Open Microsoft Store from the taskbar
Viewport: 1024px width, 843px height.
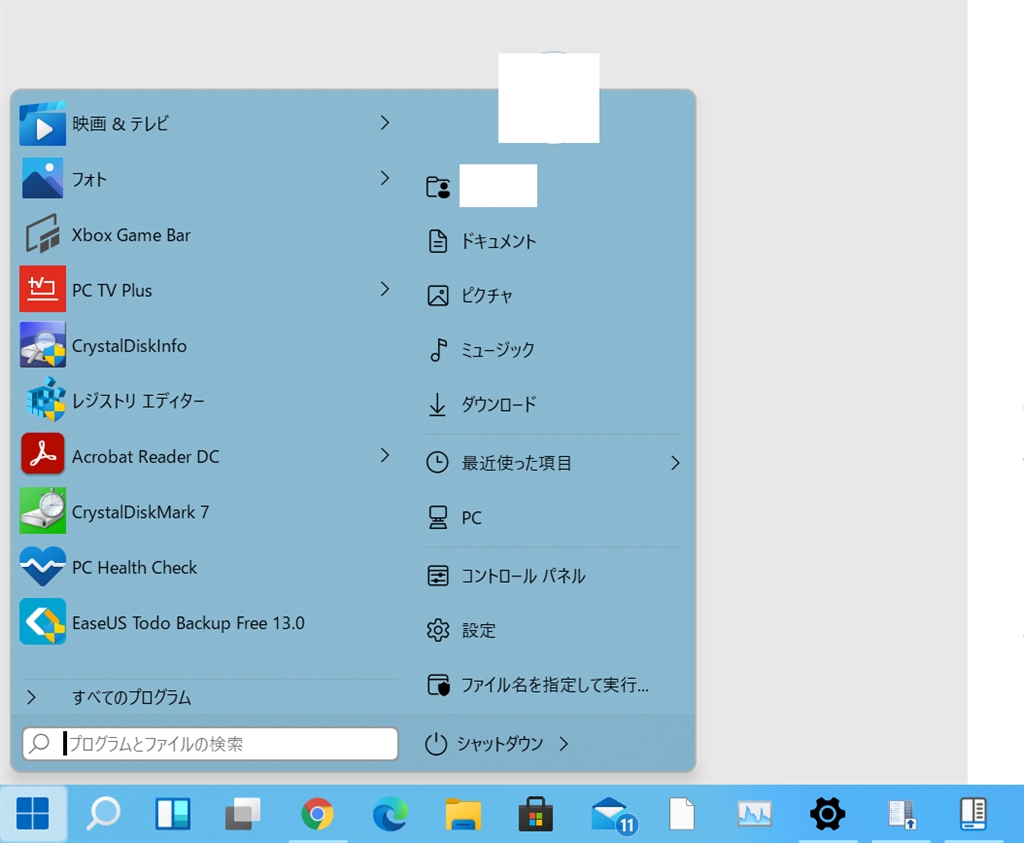point(536,814)
